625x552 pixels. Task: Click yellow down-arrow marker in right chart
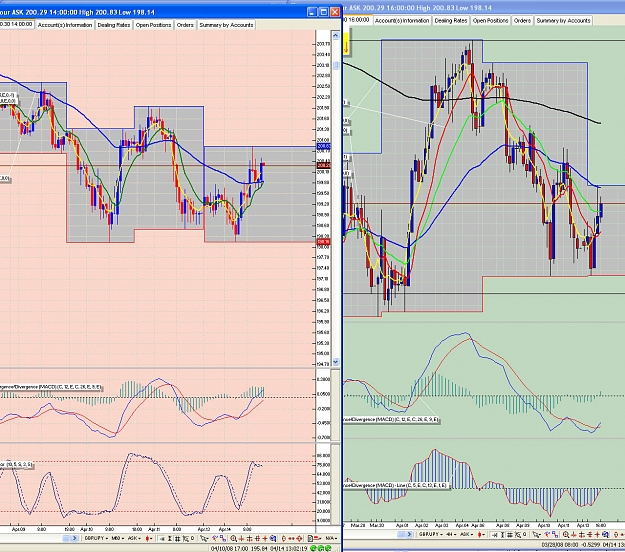(x=346, y=43)
